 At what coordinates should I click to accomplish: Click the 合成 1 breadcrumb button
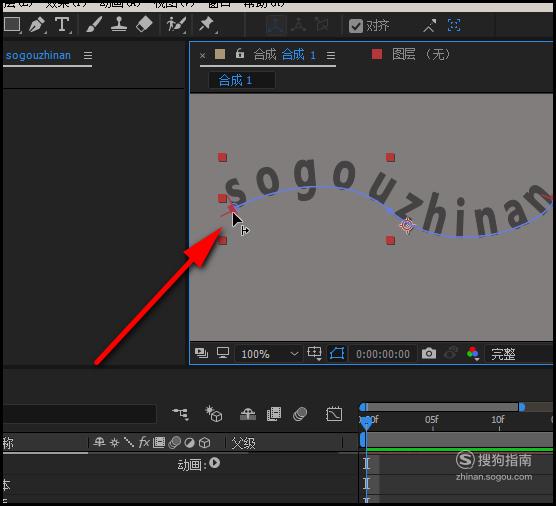point(242,80)
